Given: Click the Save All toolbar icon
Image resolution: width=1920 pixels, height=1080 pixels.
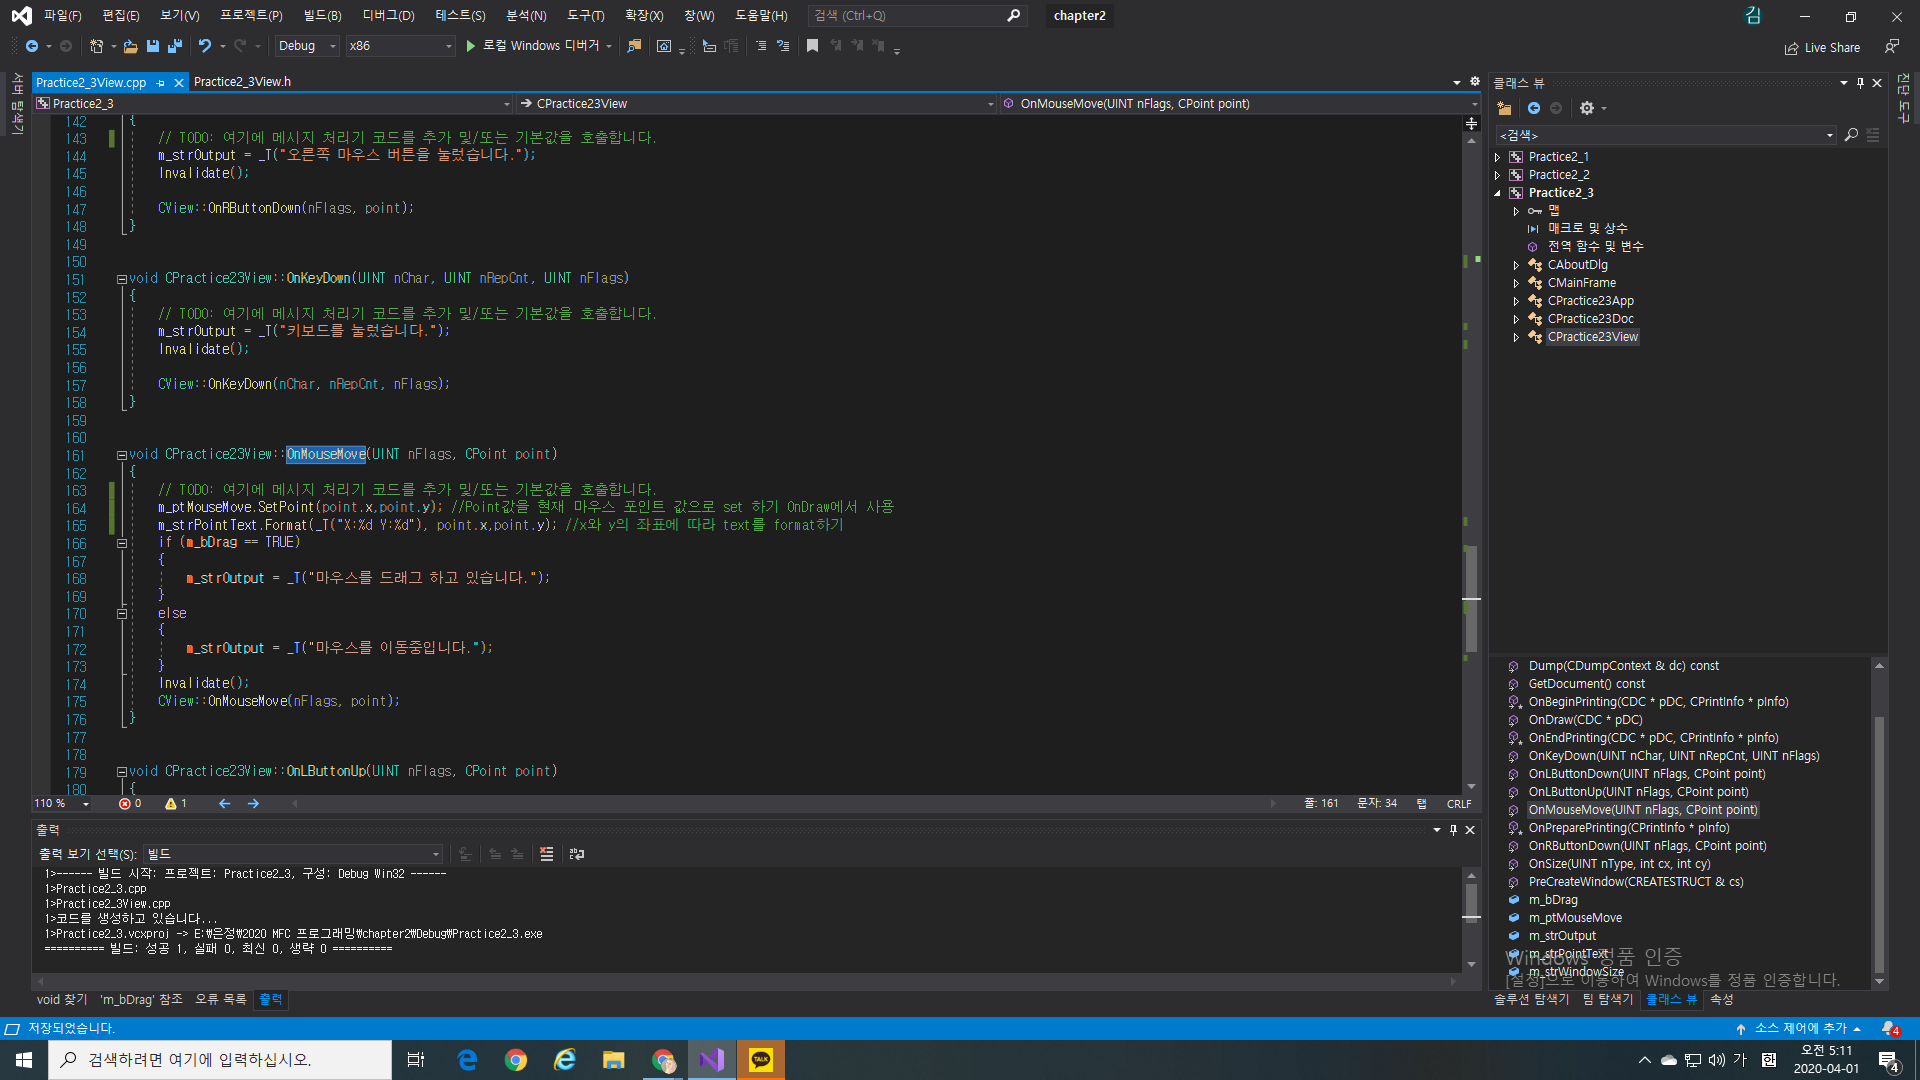Looking at the screenshot, I should coord(175,46).
